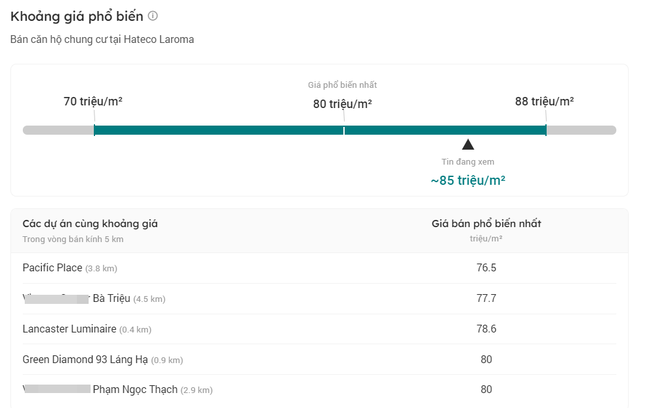The height and width of the screenshot is (408, 645).
Task: Click the Khoảng giá phổ biến heading
Action: 76,17
